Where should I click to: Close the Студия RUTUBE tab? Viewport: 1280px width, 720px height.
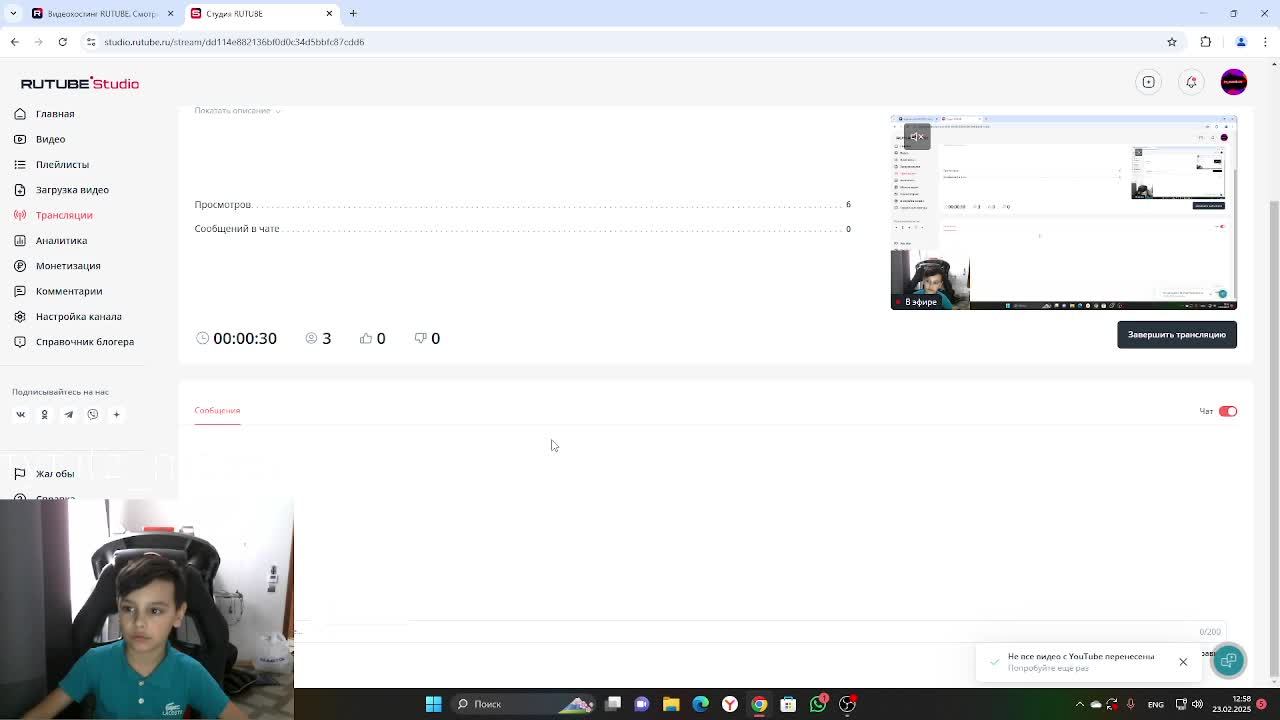tap(329, 13)
